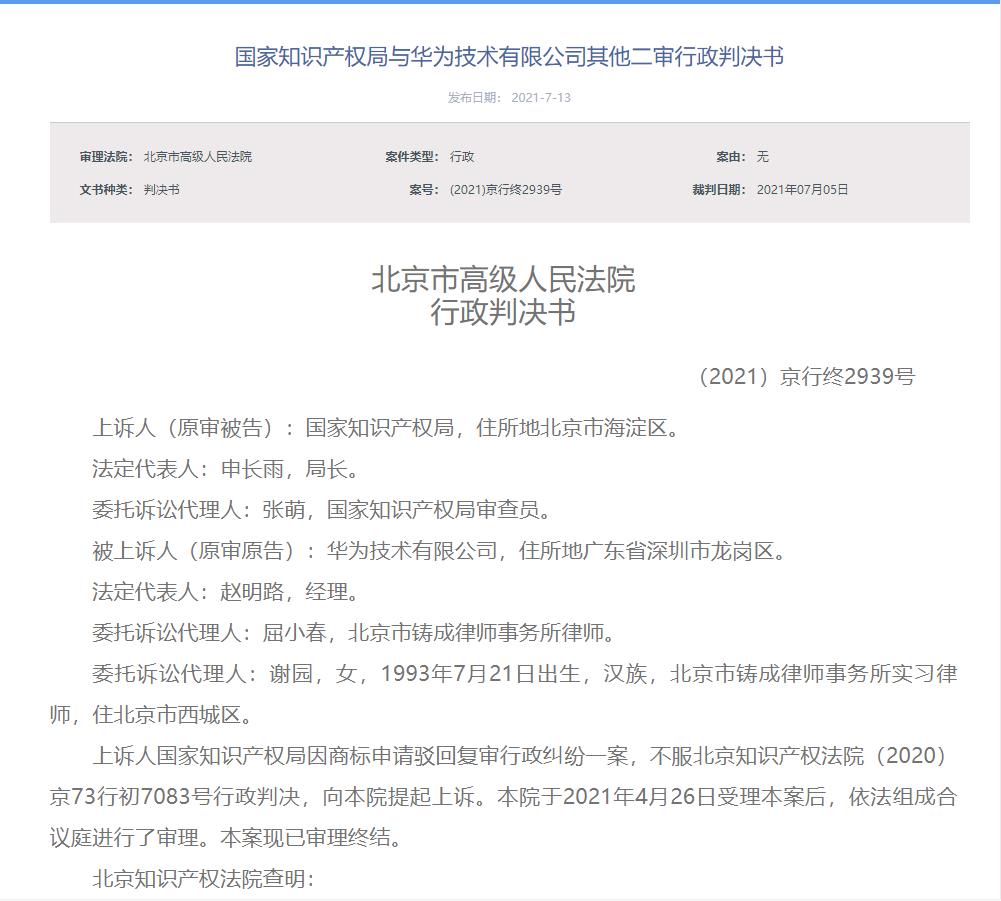Click the 案由 value 无

[763, 156]
